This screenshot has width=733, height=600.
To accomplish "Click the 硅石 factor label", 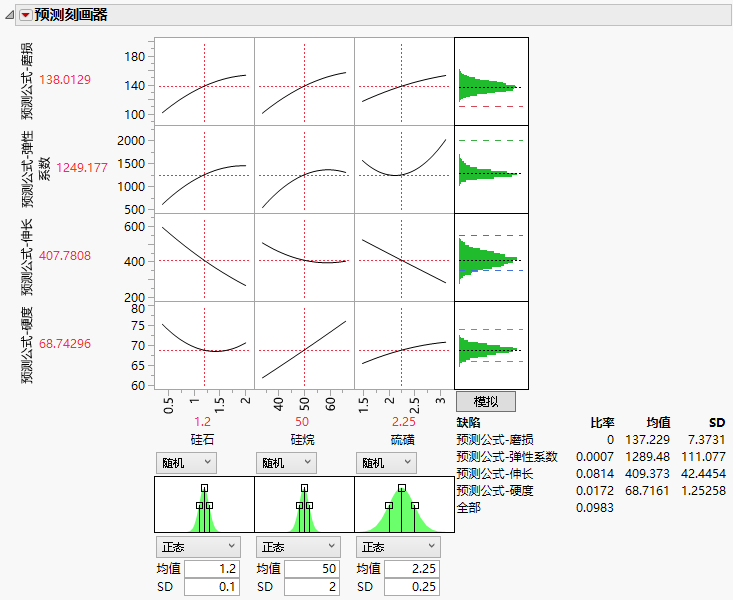I will 202,440.
